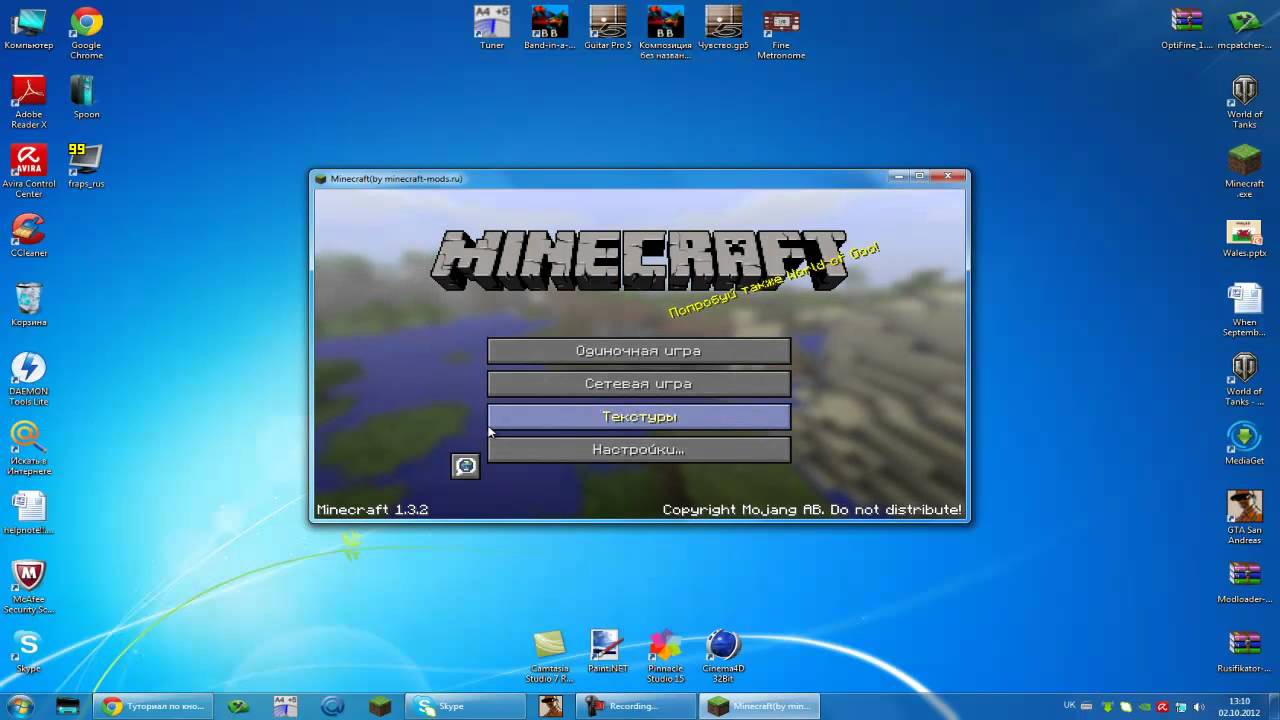Screen dimensions: 1280x720
Task: Open Композиция без названия file icon
Action: [x=665, y=33]
